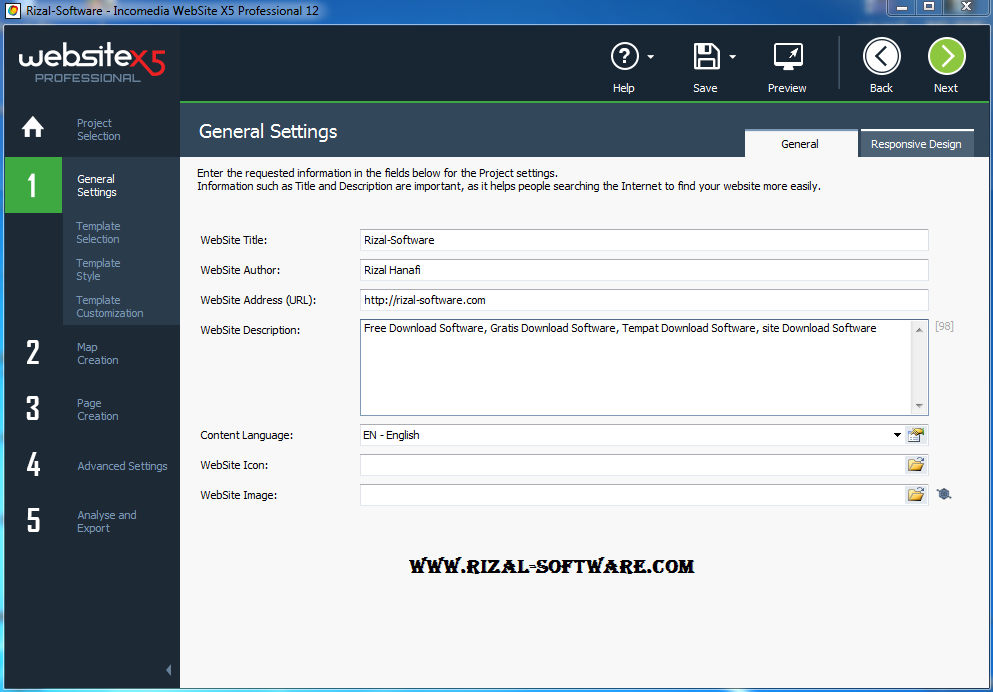Open Template Selection in sidebar
The height and width of the screenshot is (692, 993).
click(x=98, y=232)
